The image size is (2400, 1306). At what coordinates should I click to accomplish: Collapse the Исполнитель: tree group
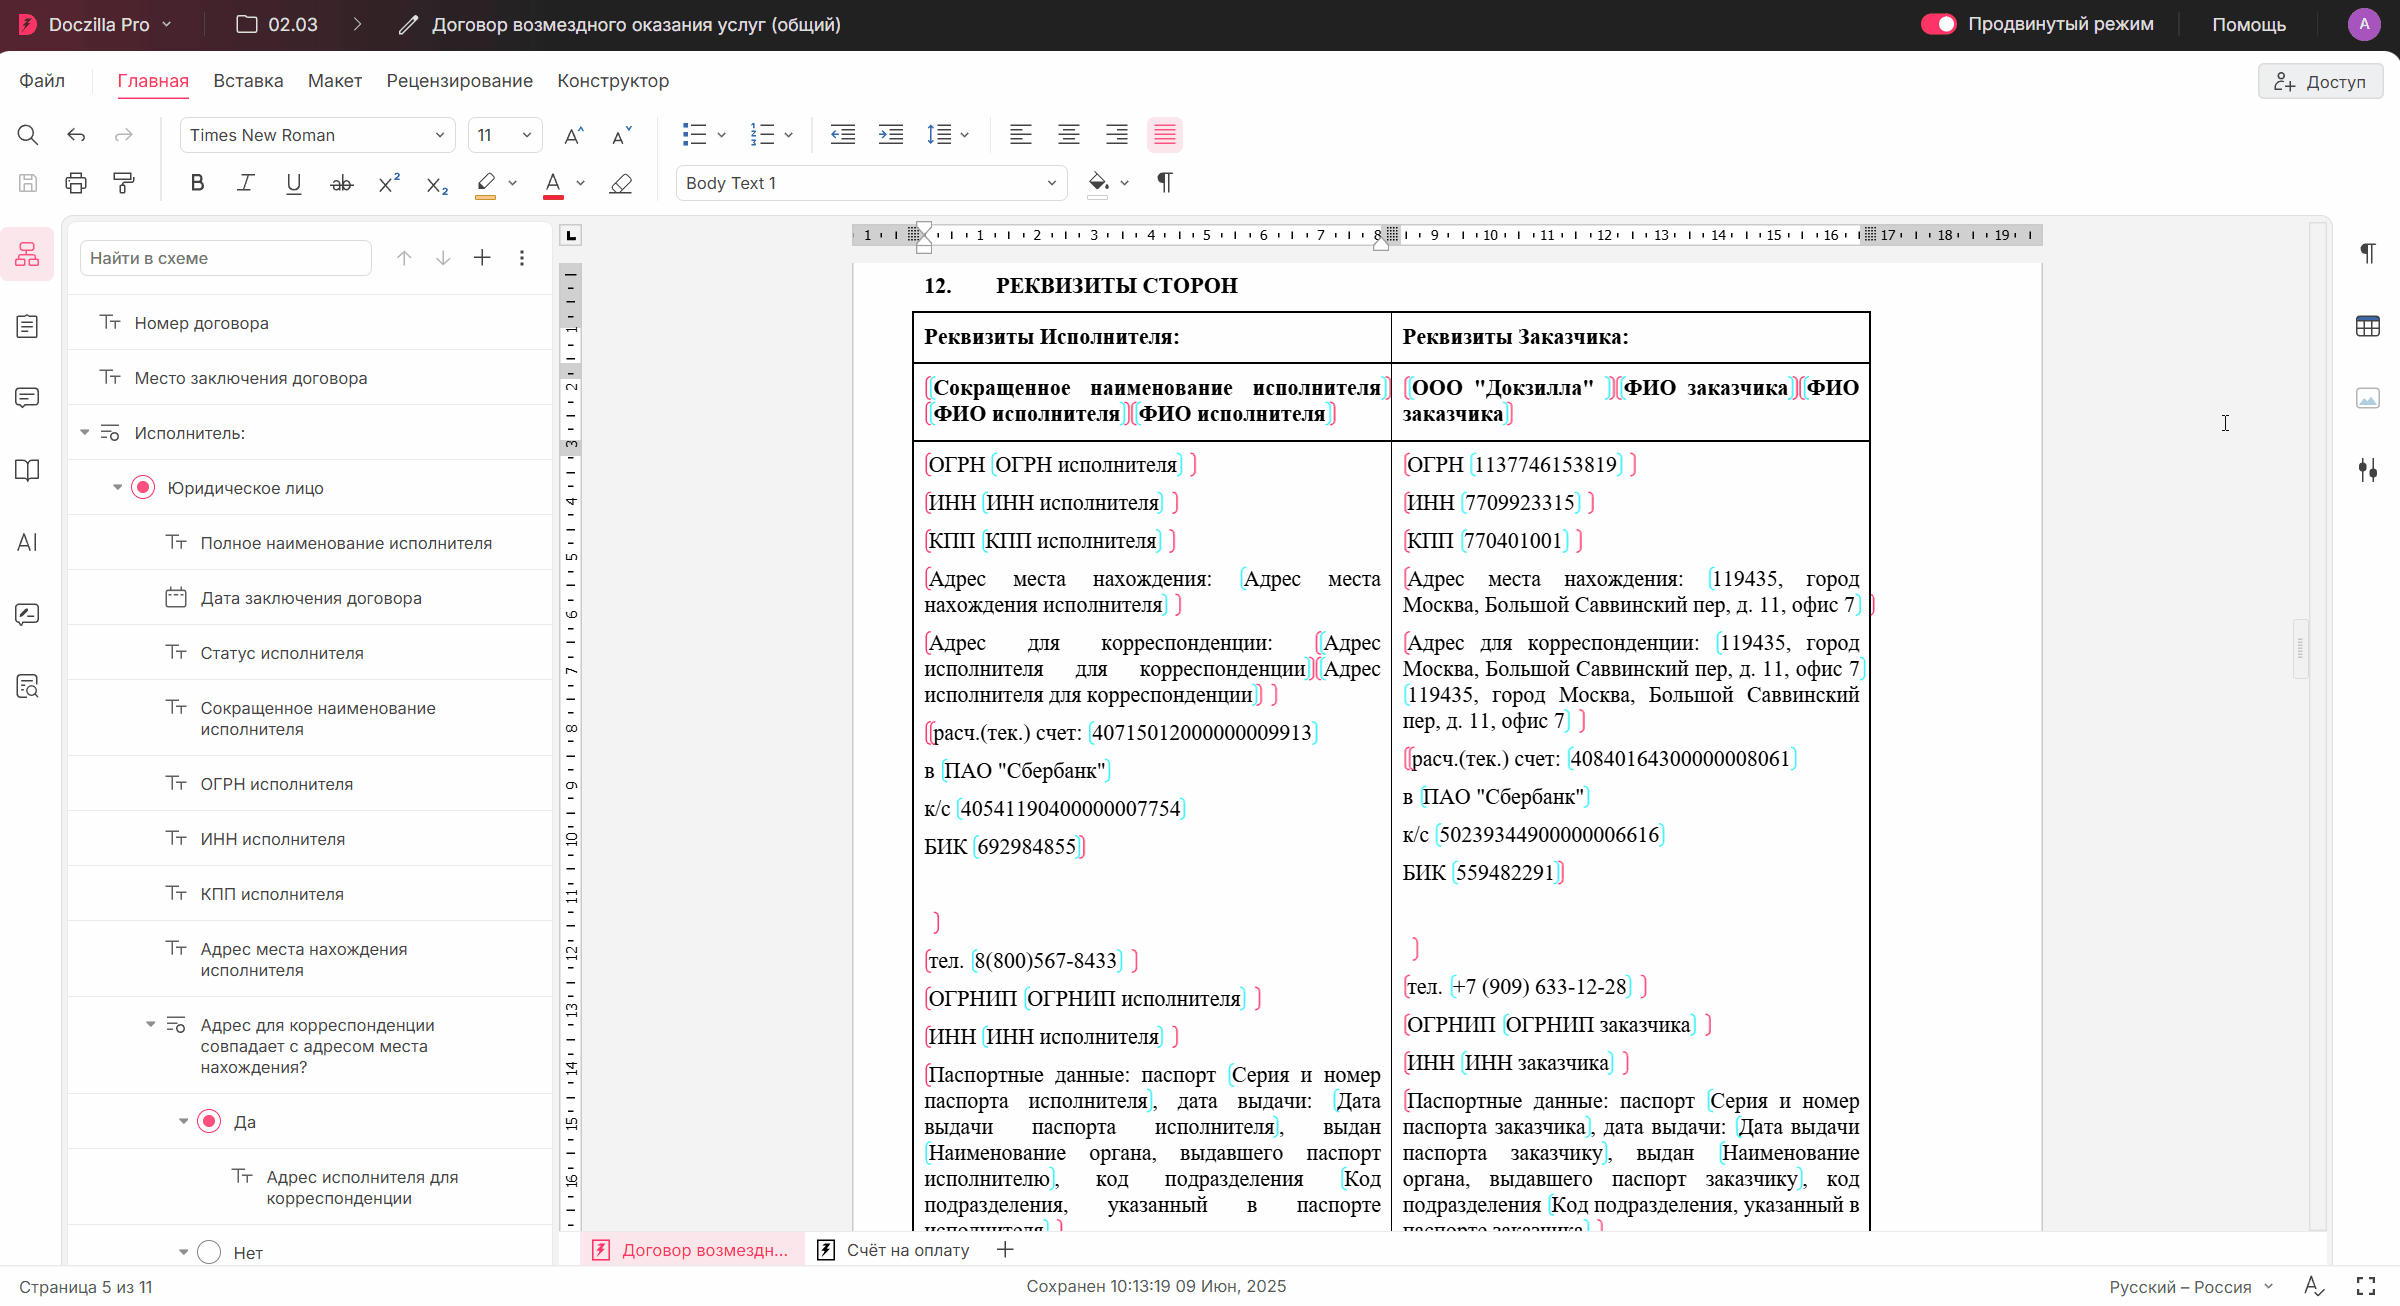84,433
